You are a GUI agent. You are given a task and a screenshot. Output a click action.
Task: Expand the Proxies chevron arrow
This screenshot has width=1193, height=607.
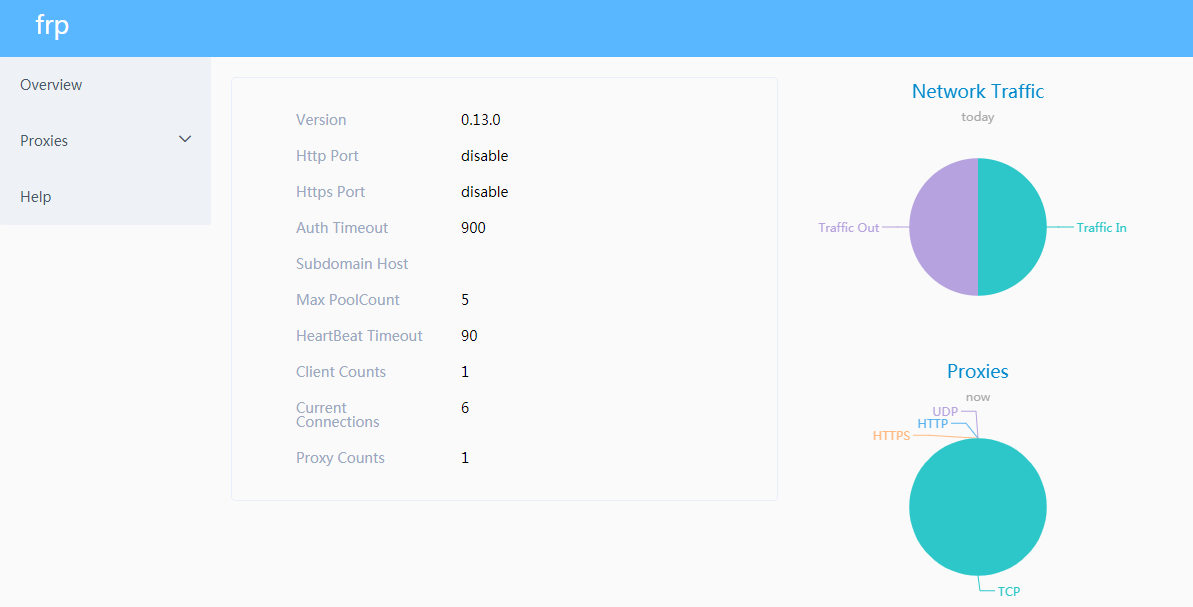185,139
